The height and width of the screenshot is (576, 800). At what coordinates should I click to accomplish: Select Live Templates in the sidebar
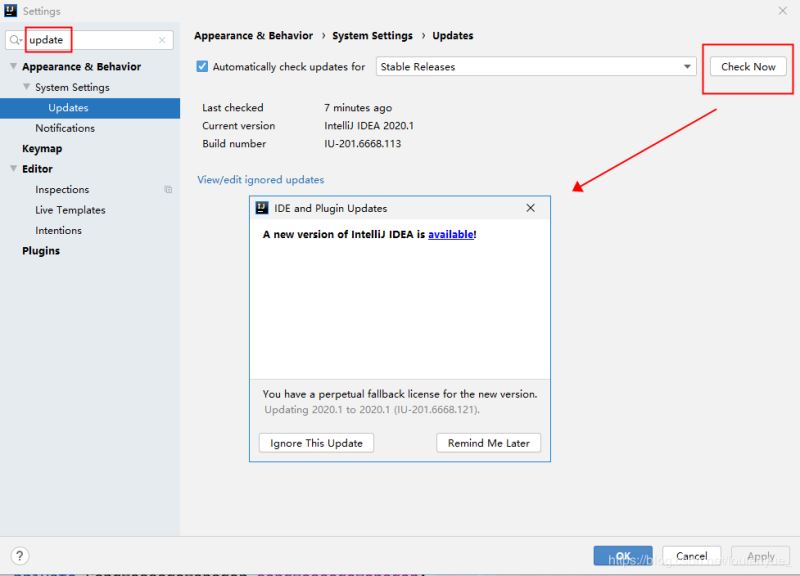[x=70, y=210]
